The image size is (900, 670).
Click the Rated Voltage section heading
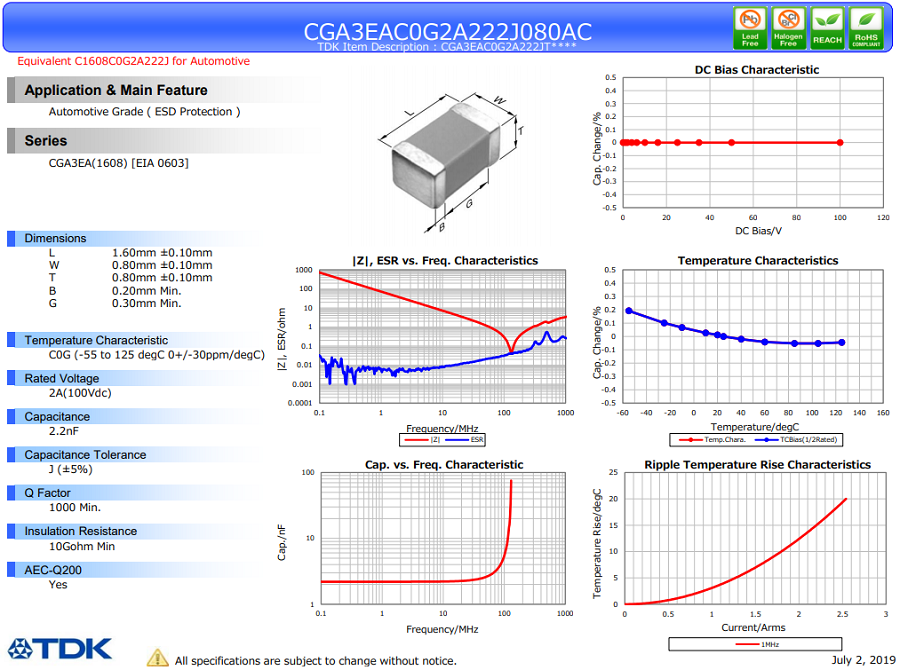point(62,378)
